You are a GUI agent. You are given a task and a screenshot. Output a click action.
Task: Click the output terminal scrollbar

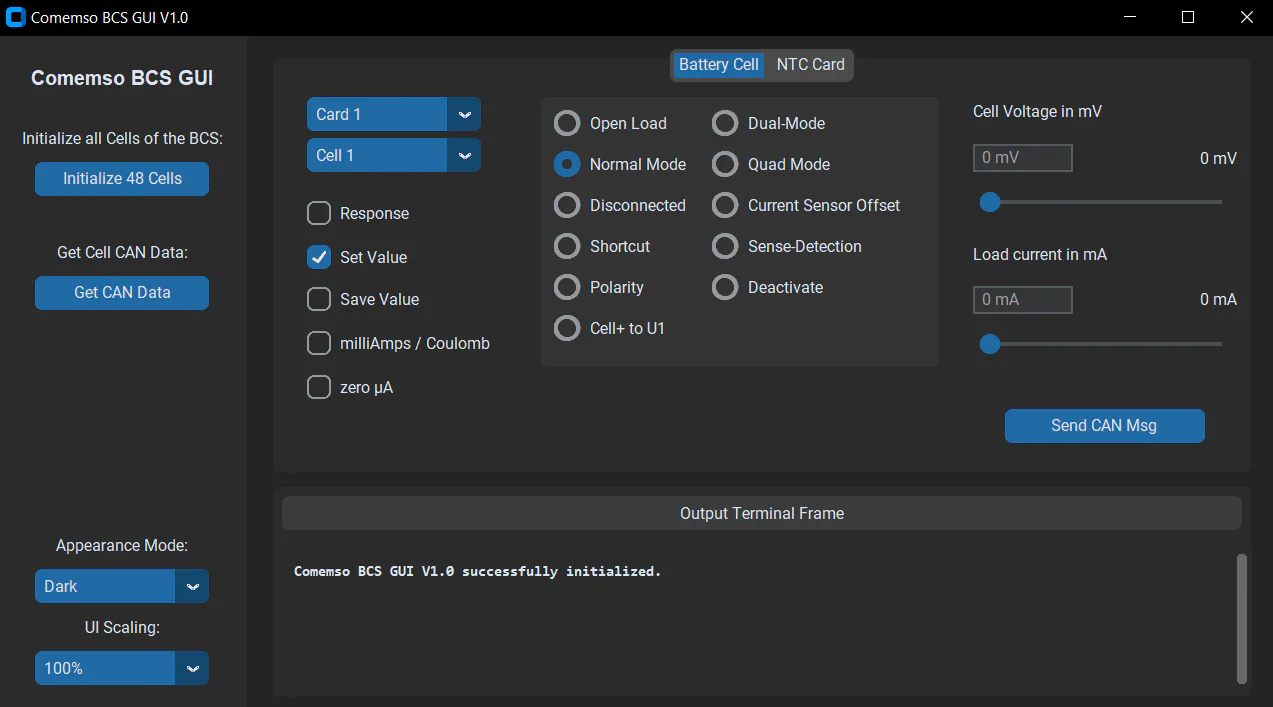(1242, 618)
